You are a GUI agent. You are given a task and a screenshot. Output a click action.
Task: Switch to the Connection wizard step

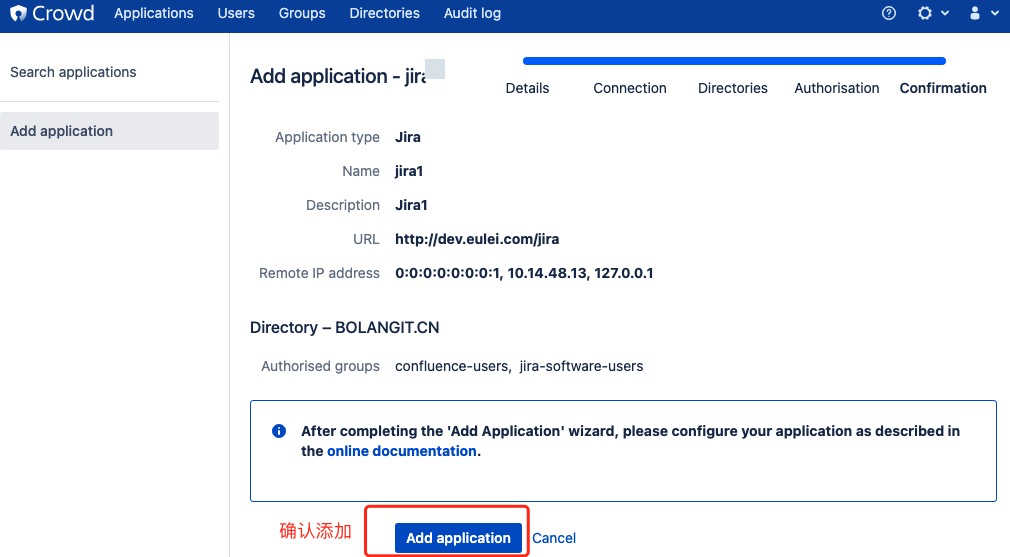coord(629,88)
